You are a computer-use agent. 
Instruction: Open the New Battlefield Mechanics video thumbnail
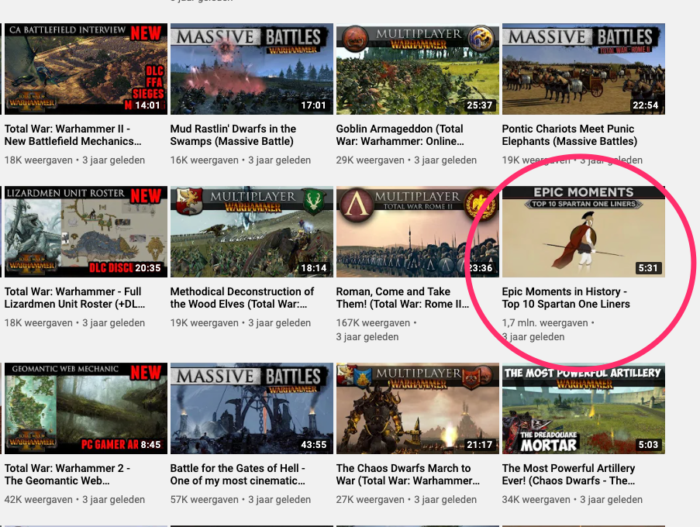pos(85,69)
